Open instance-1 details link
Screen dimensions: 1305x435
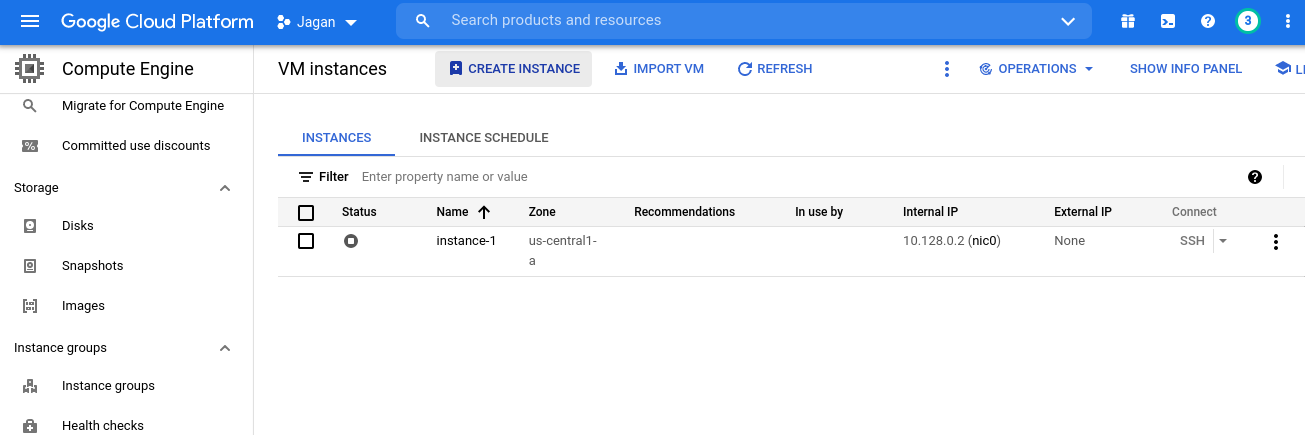tap(466, 241)
